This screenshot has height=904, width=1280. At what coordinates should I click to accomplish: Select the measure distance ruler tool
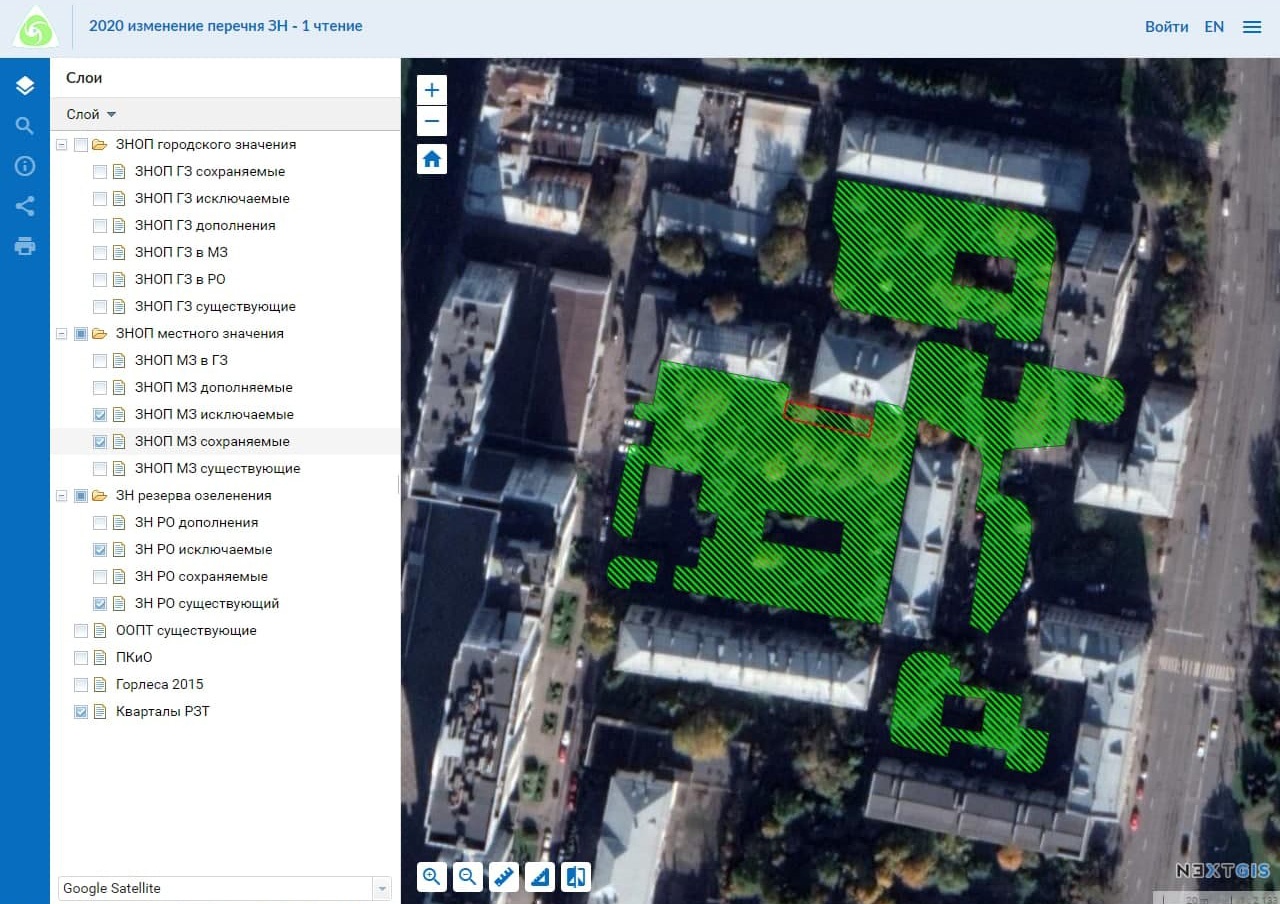click(x=504, y=877)
